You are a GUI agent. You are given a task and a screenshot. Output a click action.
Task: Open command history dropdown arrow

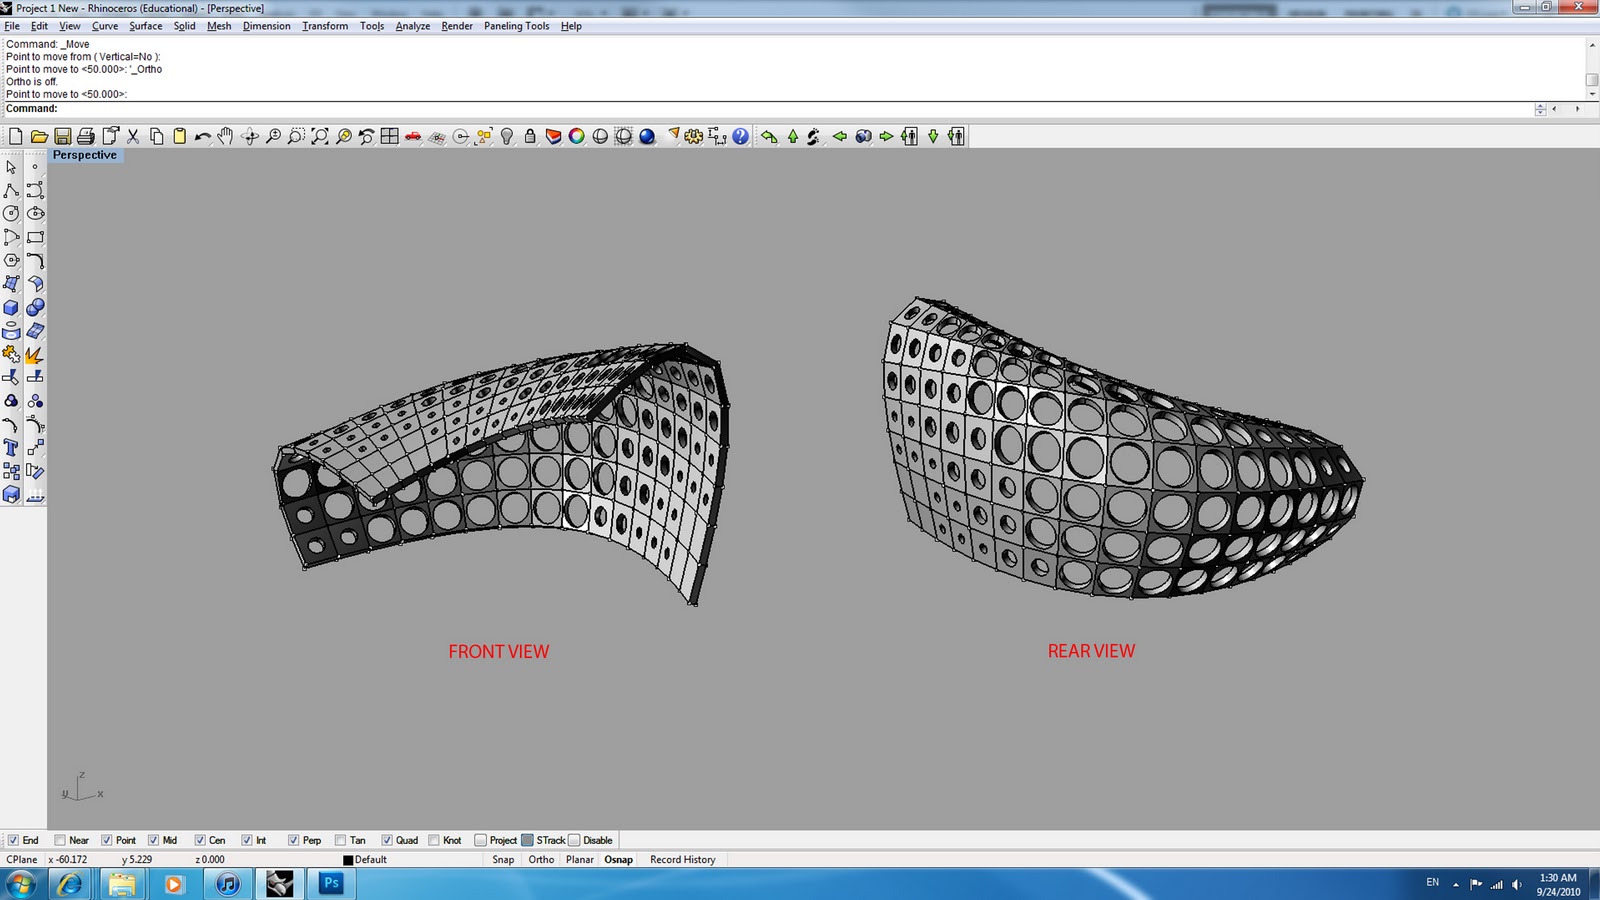click(1541, 108)
